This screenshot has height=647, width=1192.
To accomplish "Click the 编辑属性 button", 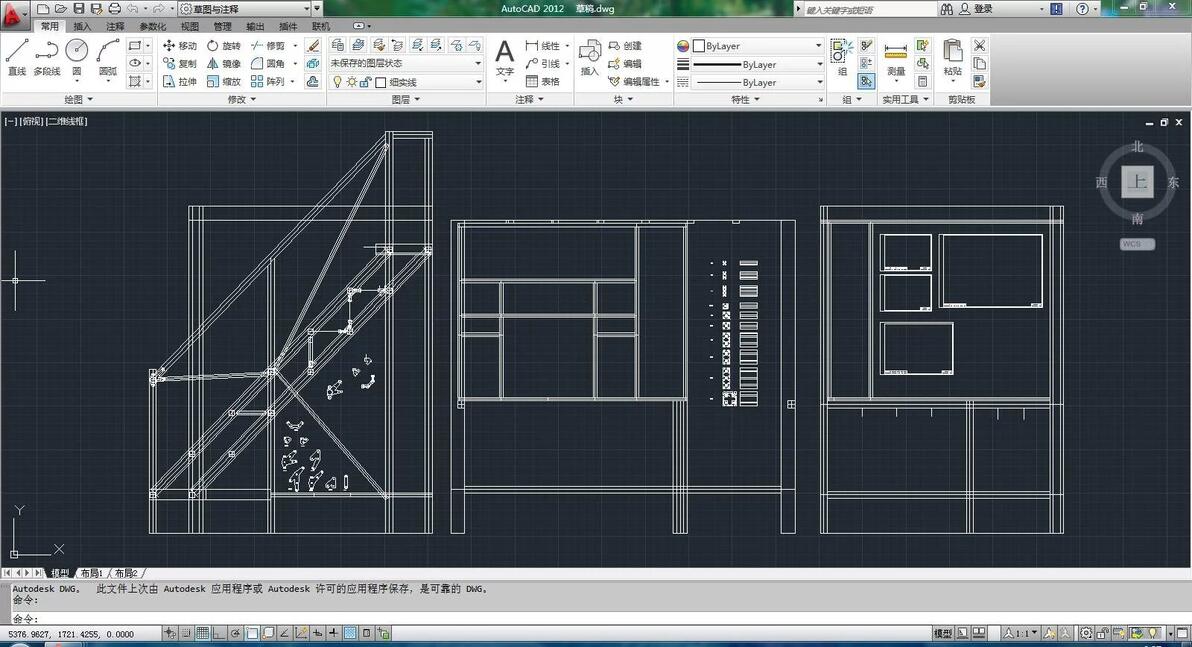I will (x=635, y=81).
